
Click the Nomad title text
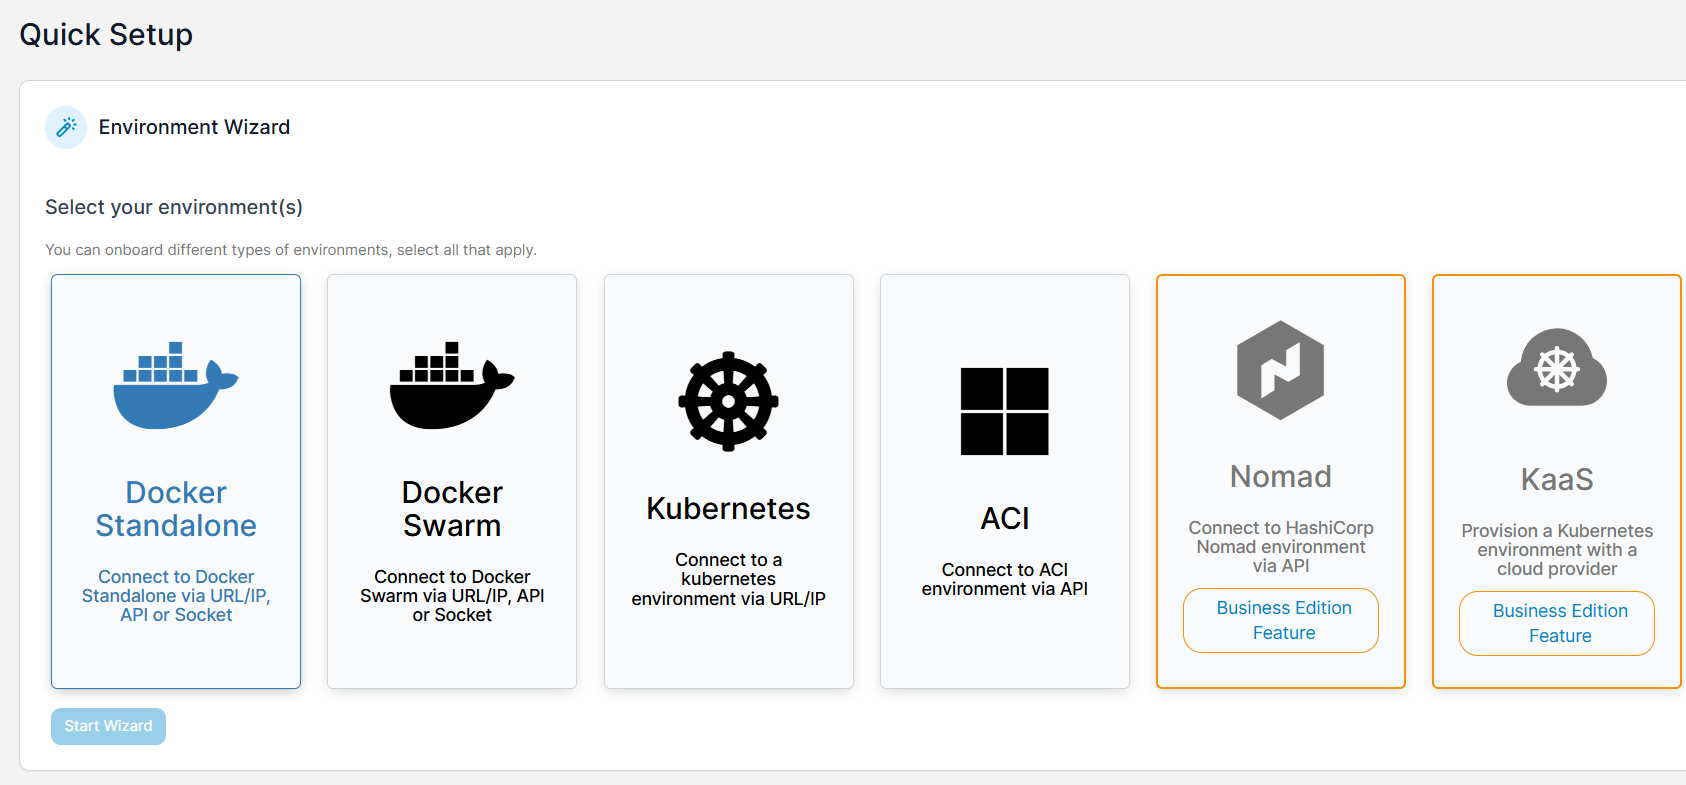click(x=1281, y=477)
